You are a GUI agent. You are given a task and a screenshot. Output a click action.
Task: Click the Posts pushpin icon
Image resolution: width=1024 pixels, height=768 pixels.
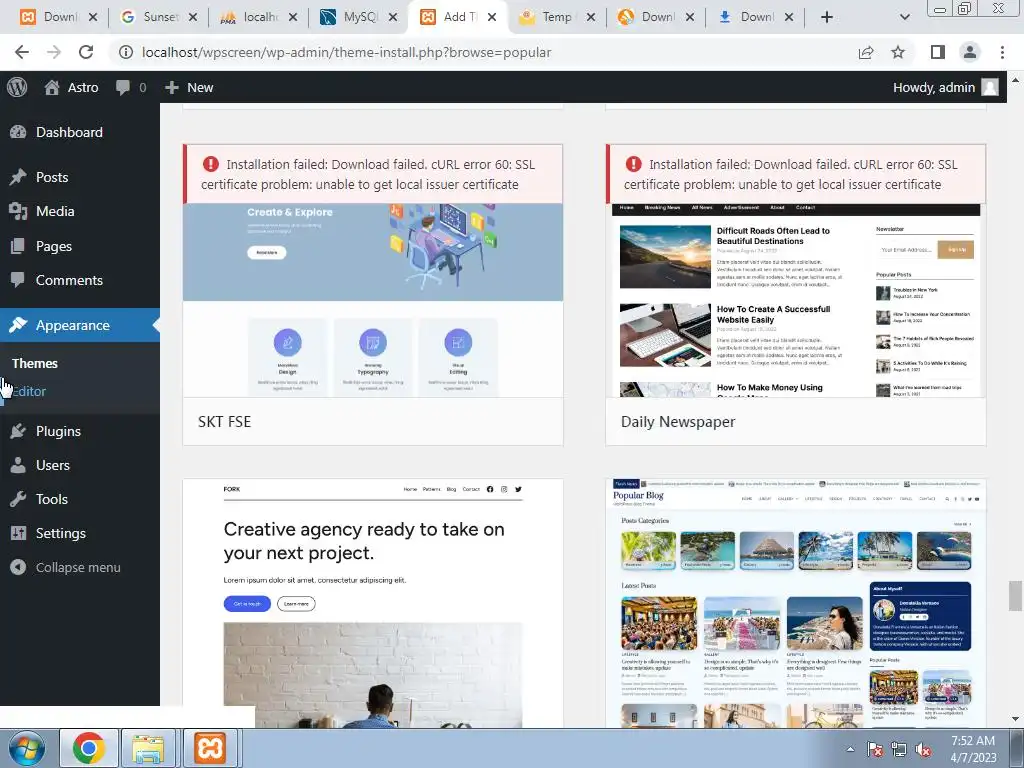(18, 177)
